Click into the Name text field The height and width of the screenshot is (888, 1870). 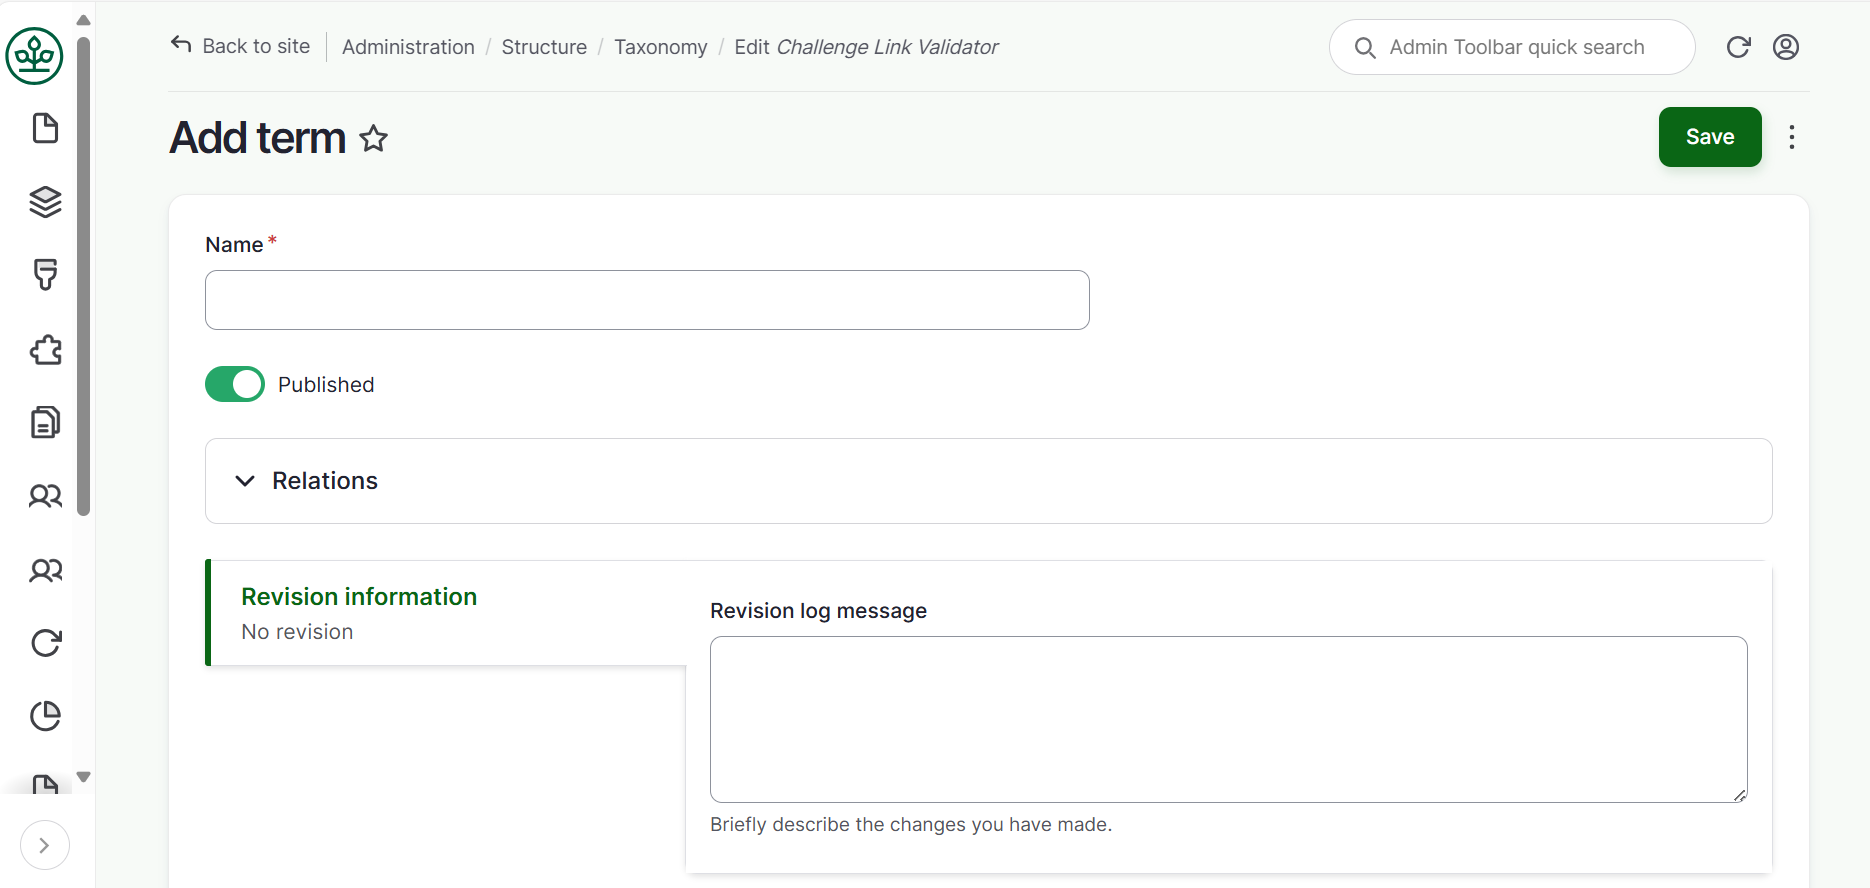pyautogui.click(x=647, y=300)
